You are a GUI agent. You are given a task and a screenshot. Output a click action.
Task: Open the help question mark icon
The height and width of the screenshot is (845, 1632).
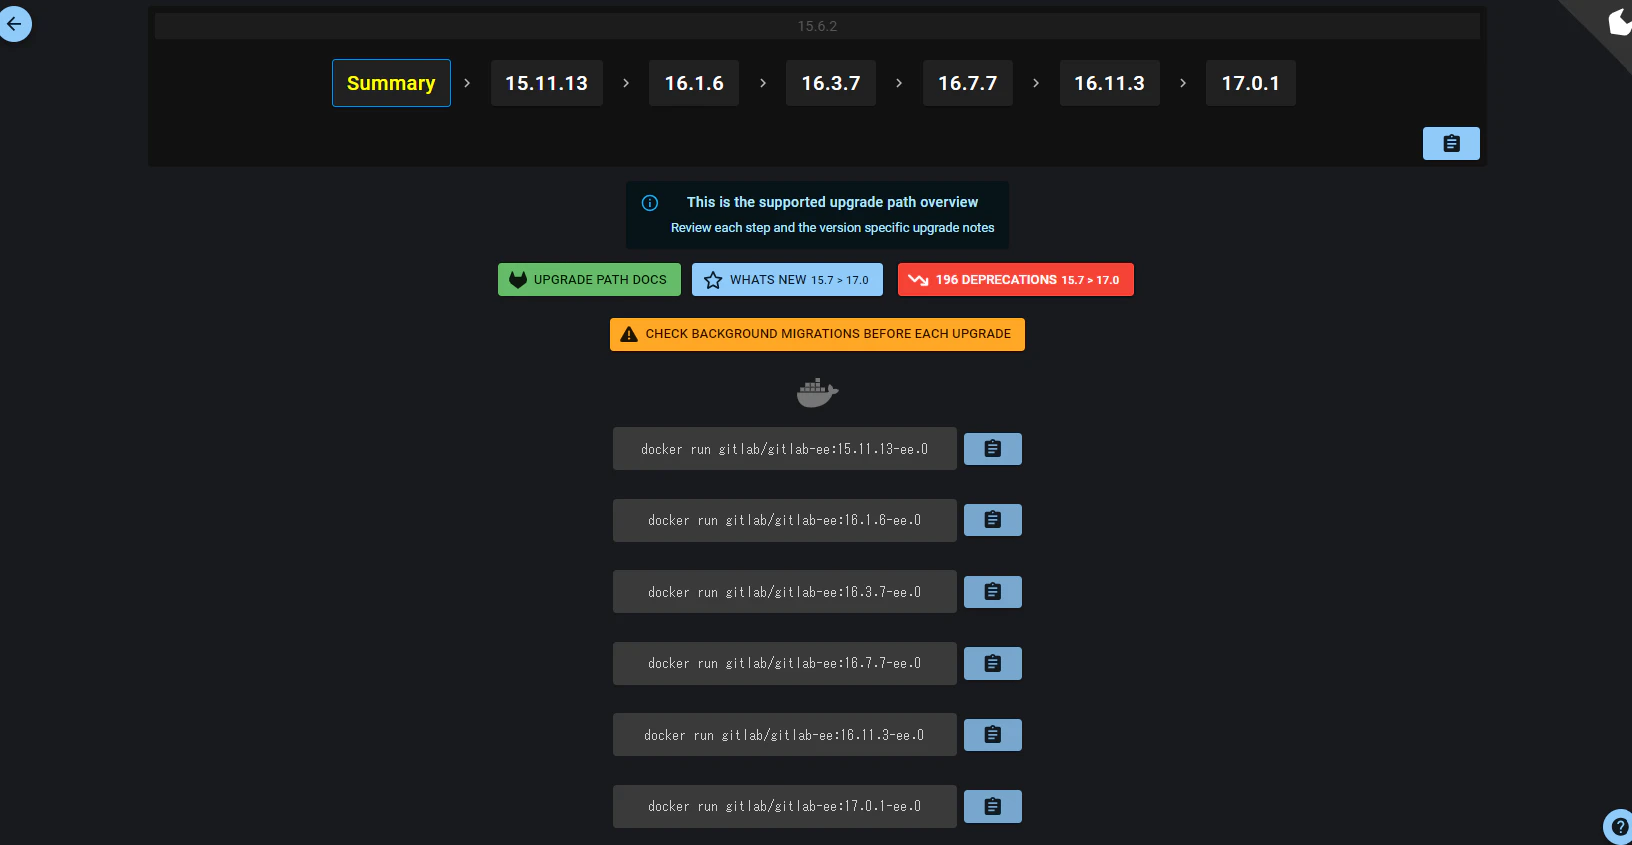(1619, 827)
